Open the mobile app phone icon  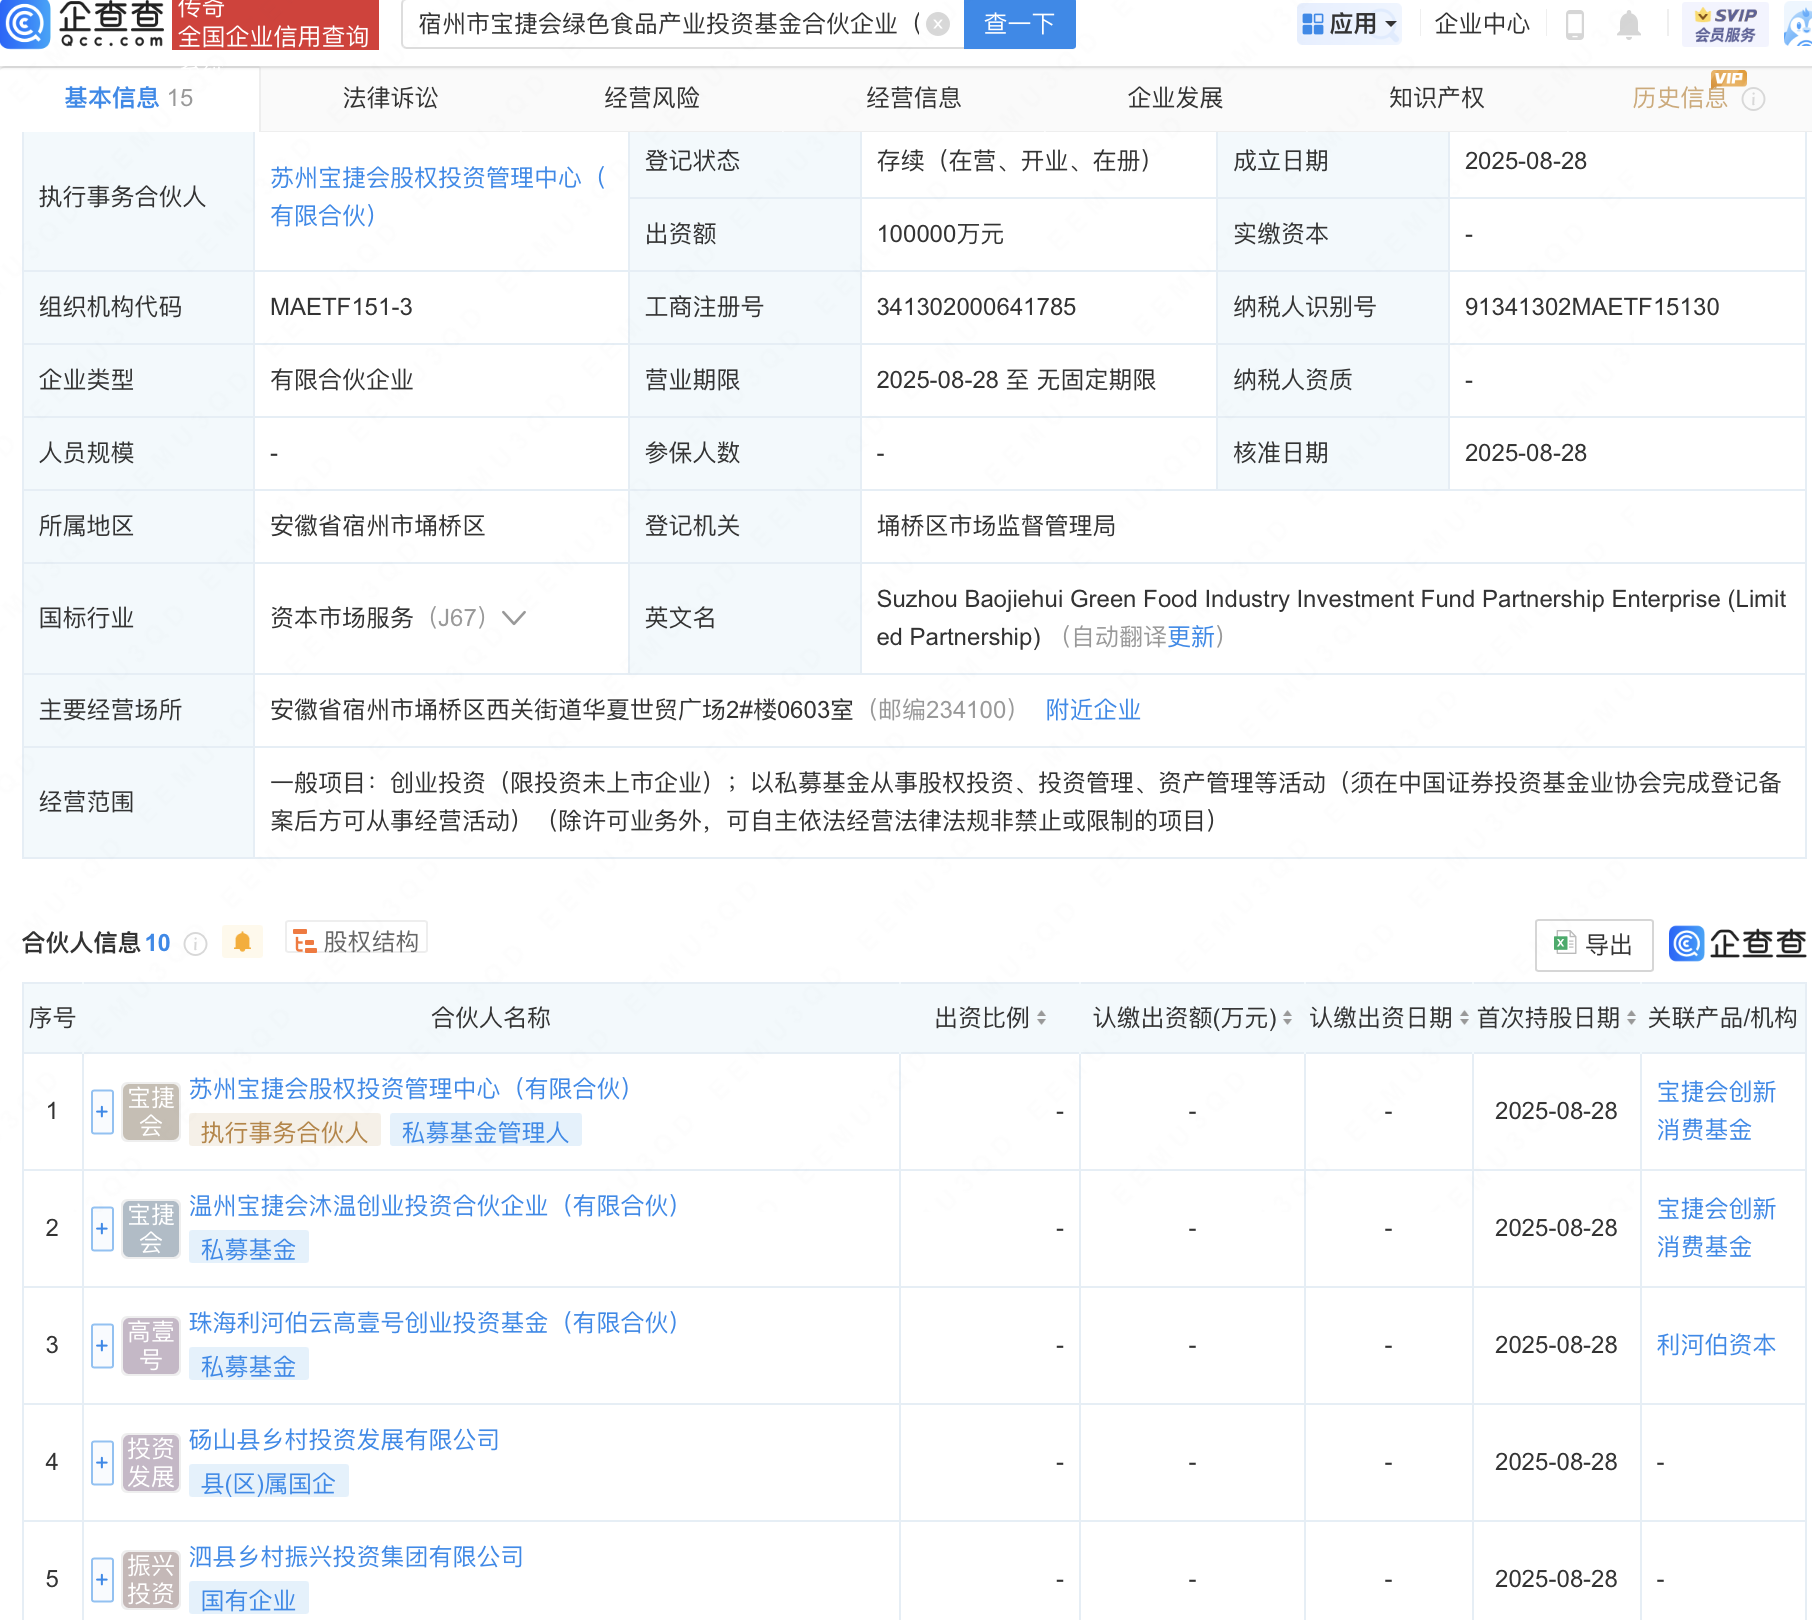(x=1574, y=24)
